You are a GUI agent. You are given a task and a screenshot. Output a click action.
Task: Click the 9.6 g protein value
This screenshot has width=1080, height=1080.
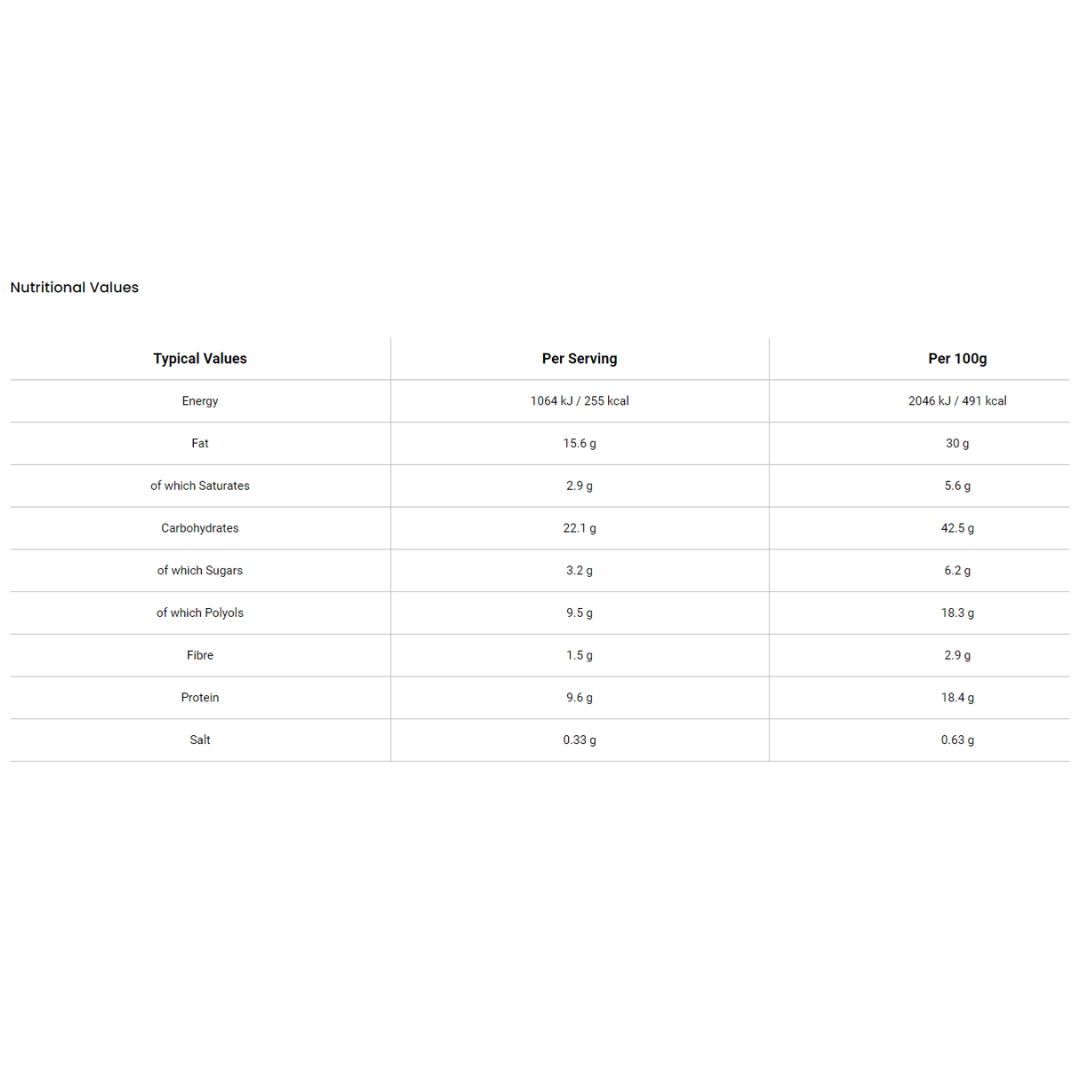point(579,698)
